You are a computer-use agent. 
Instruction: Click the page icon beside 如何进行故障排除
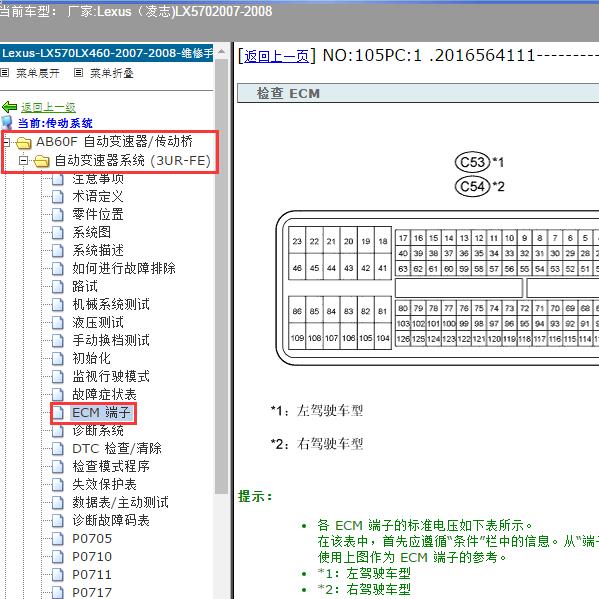tap(58, 269)
